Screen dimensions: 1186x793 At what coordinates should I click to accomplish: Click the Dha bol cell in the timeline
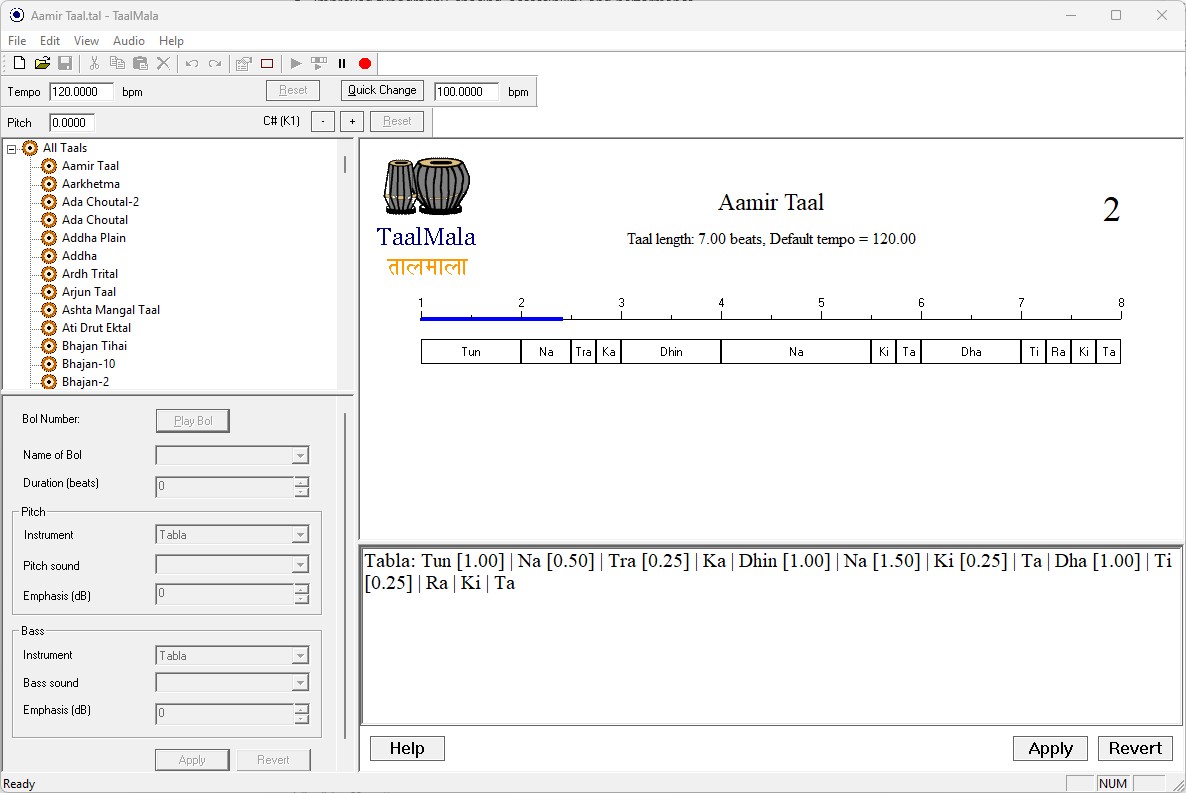[971, 352]
